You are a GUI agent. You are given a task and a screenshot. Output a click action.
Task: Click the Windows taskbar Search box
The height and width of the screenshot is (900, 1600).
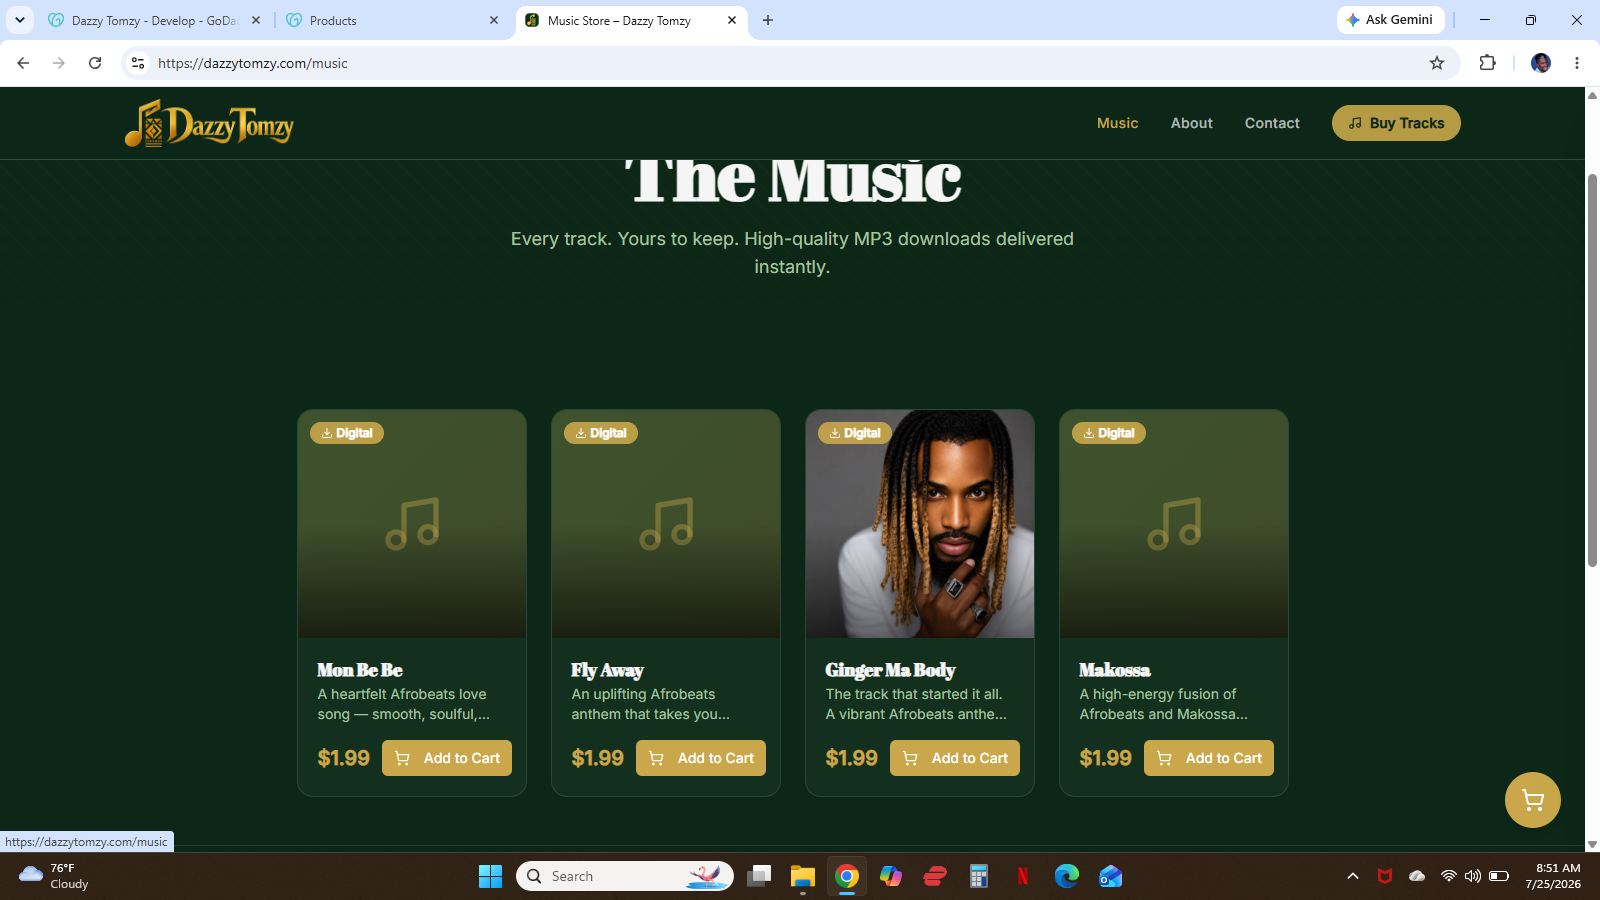click(625, 876)
